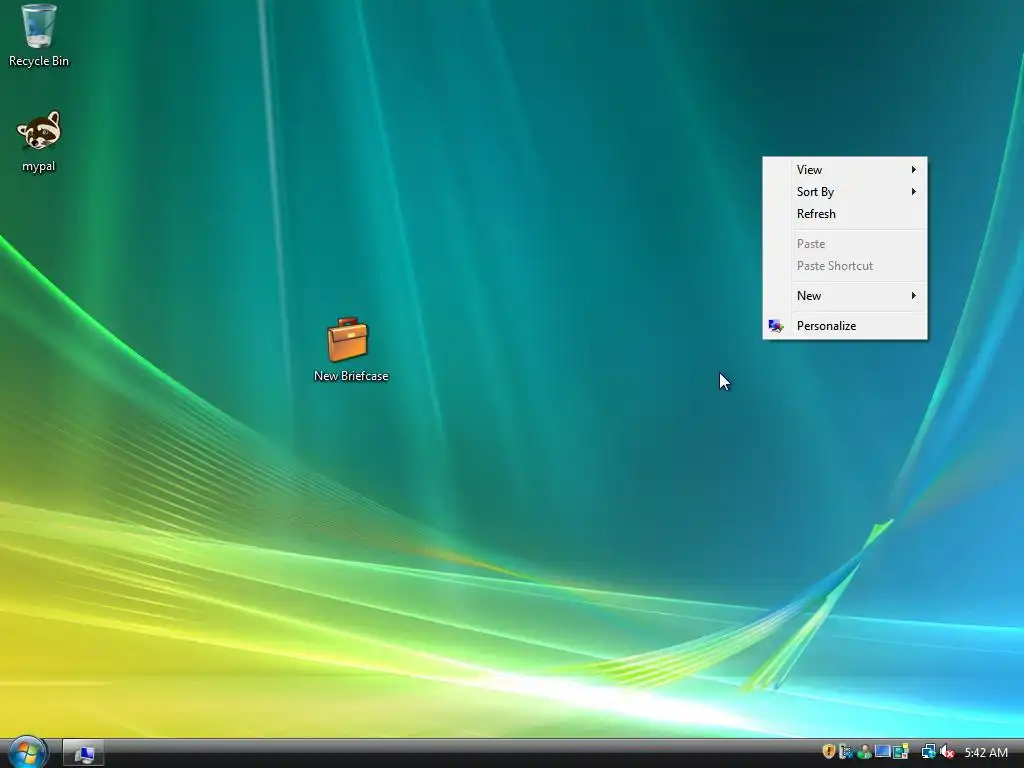
Task: Expand the View submenu arrow
Action: point(914,170)
